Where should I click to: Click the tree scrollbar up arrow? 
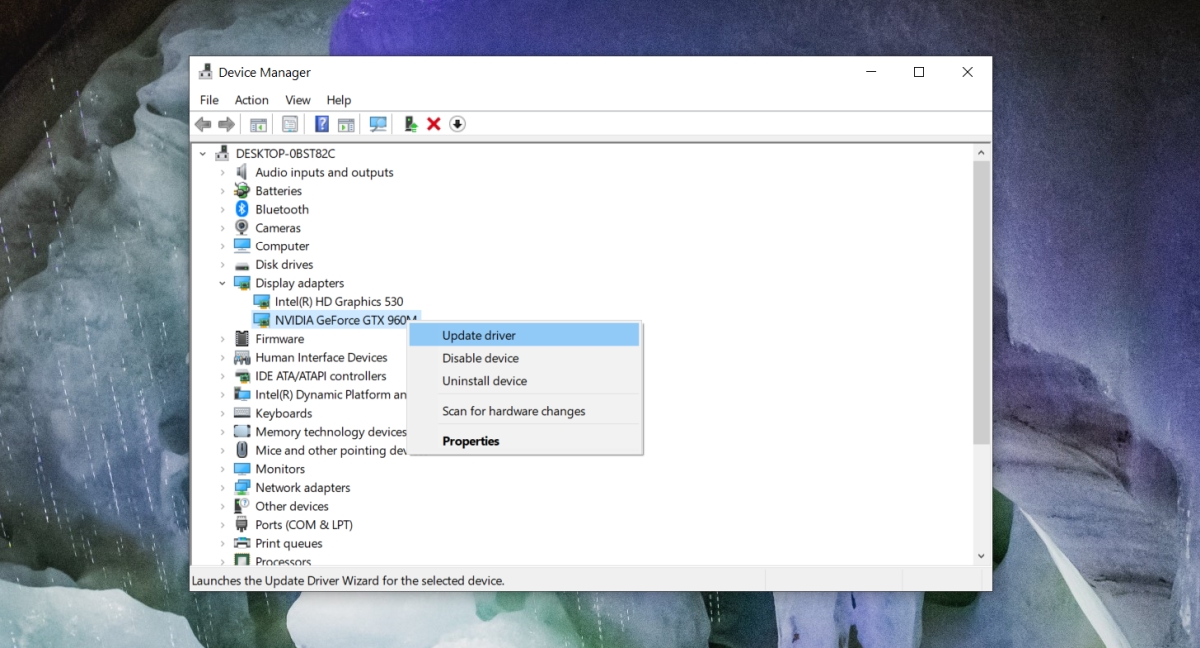981,153
